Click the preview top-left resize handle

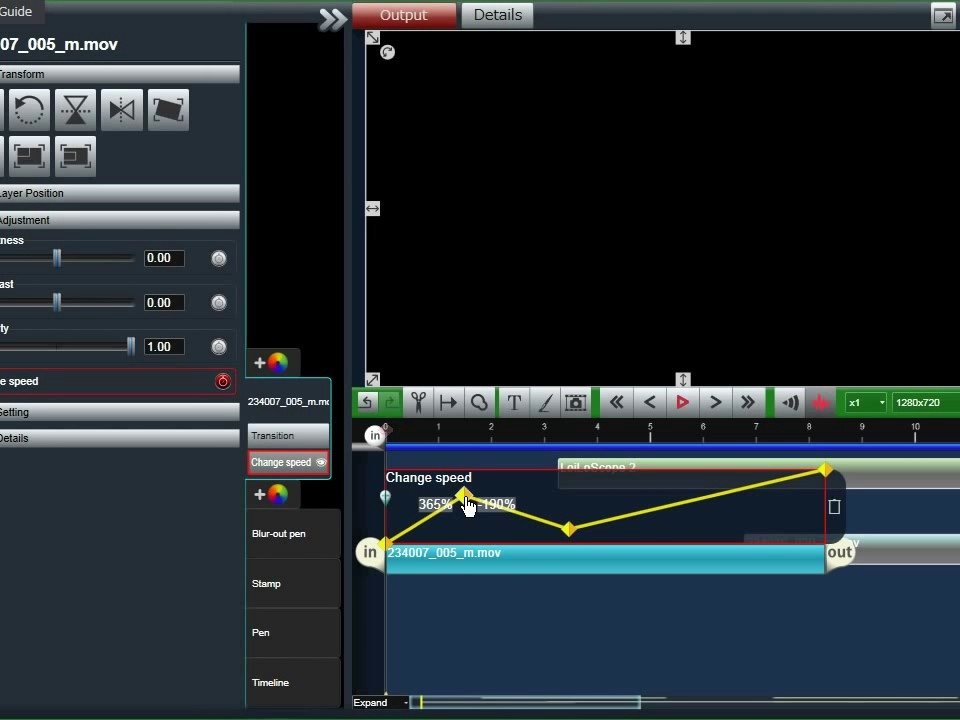372,37
